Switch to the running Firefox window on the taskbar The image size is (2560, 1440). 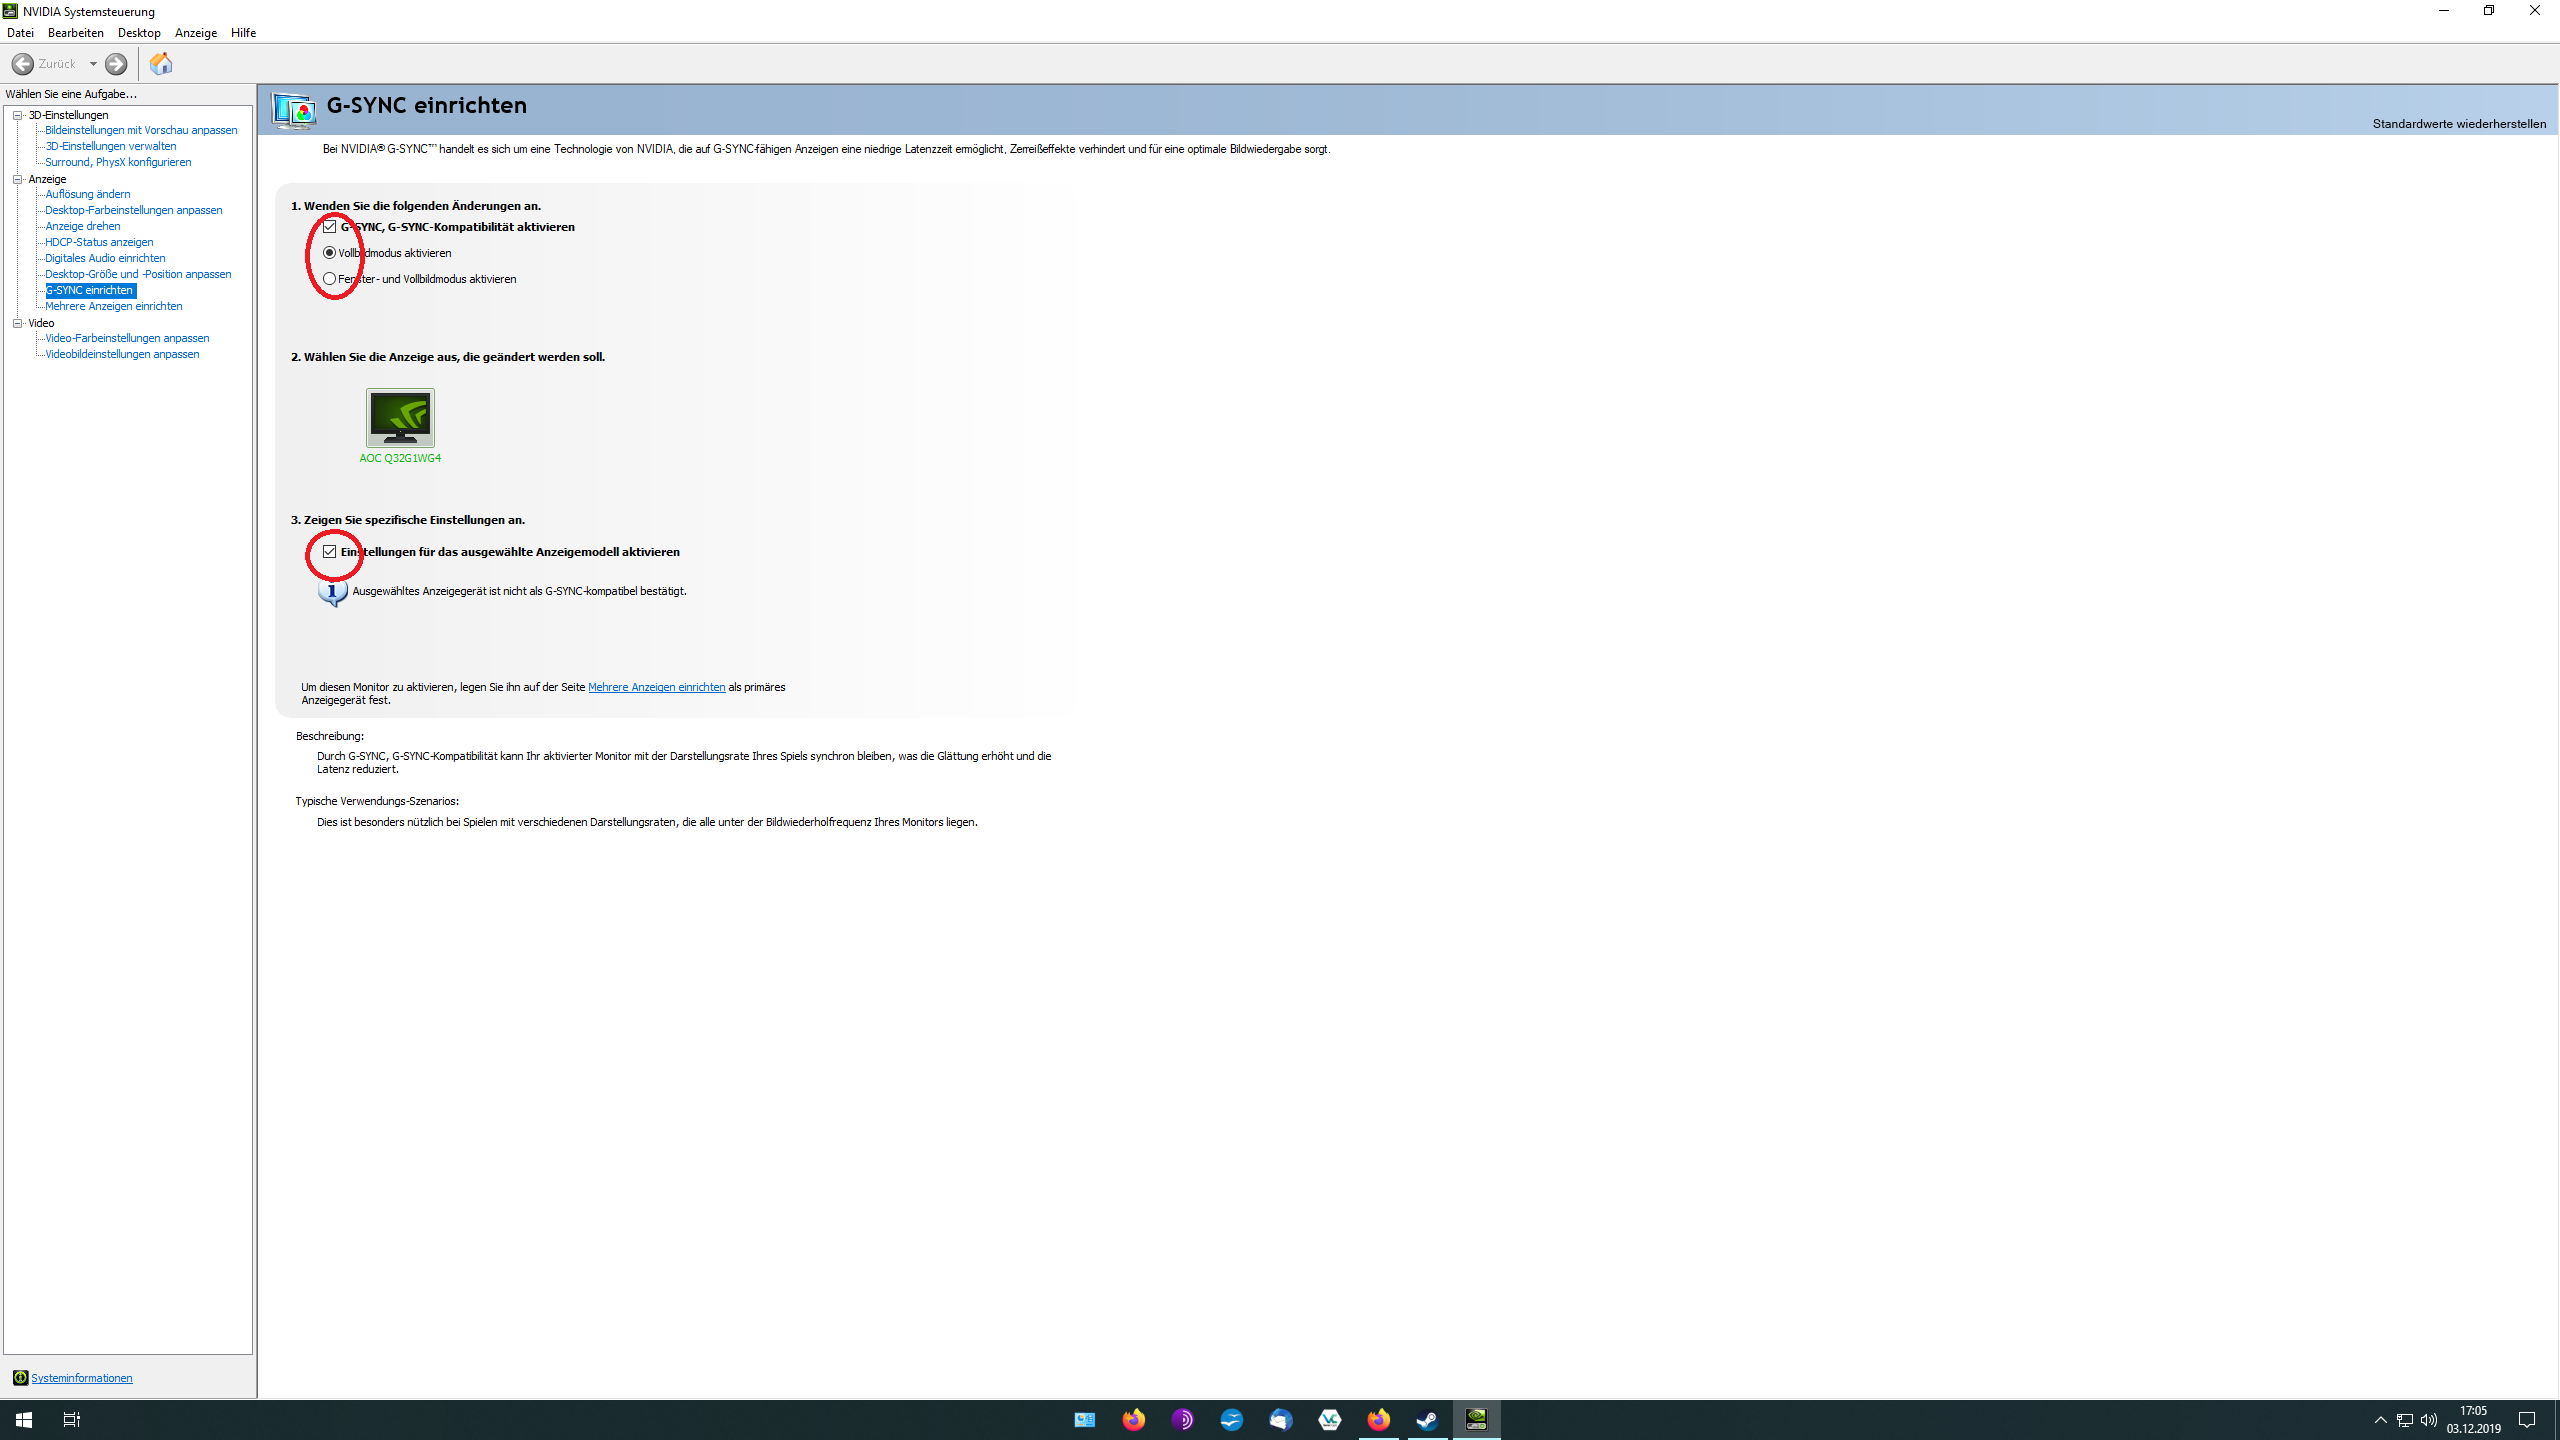(1379, 1420)
